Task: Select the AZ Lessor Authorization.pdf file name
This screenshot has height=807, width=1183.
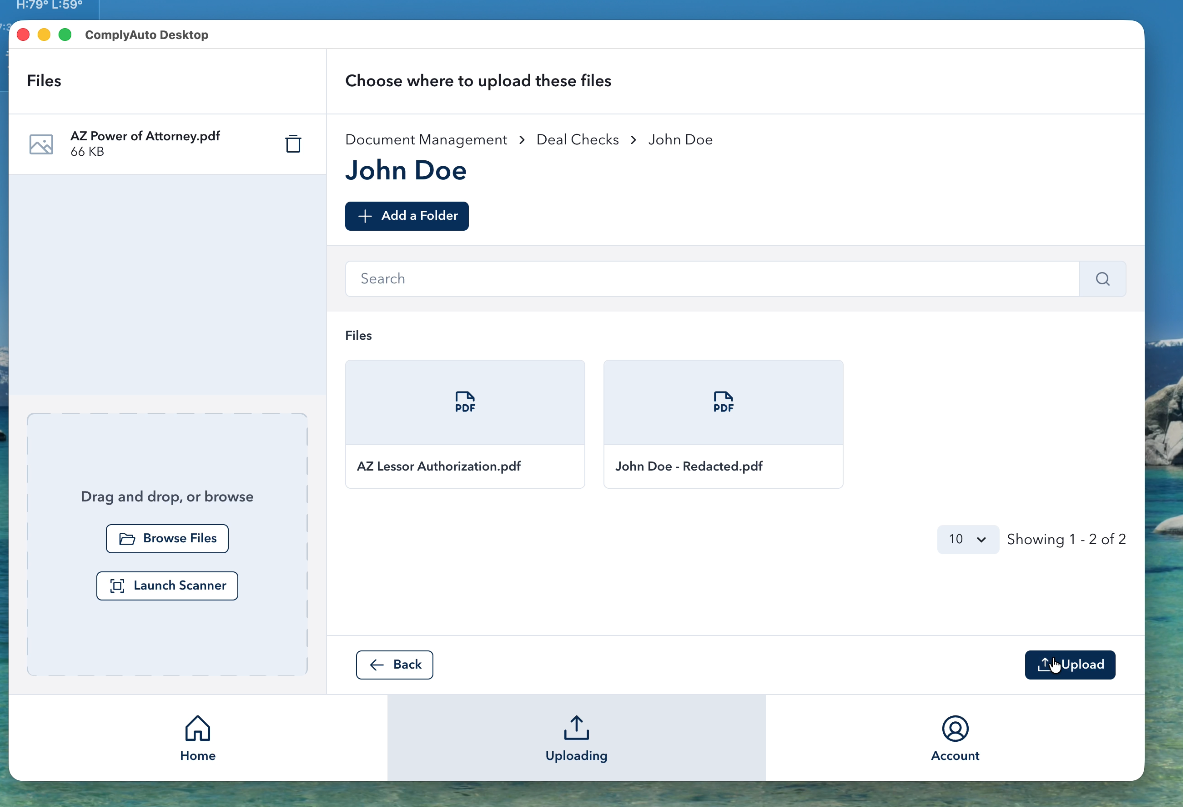Action: coord(439,466)
